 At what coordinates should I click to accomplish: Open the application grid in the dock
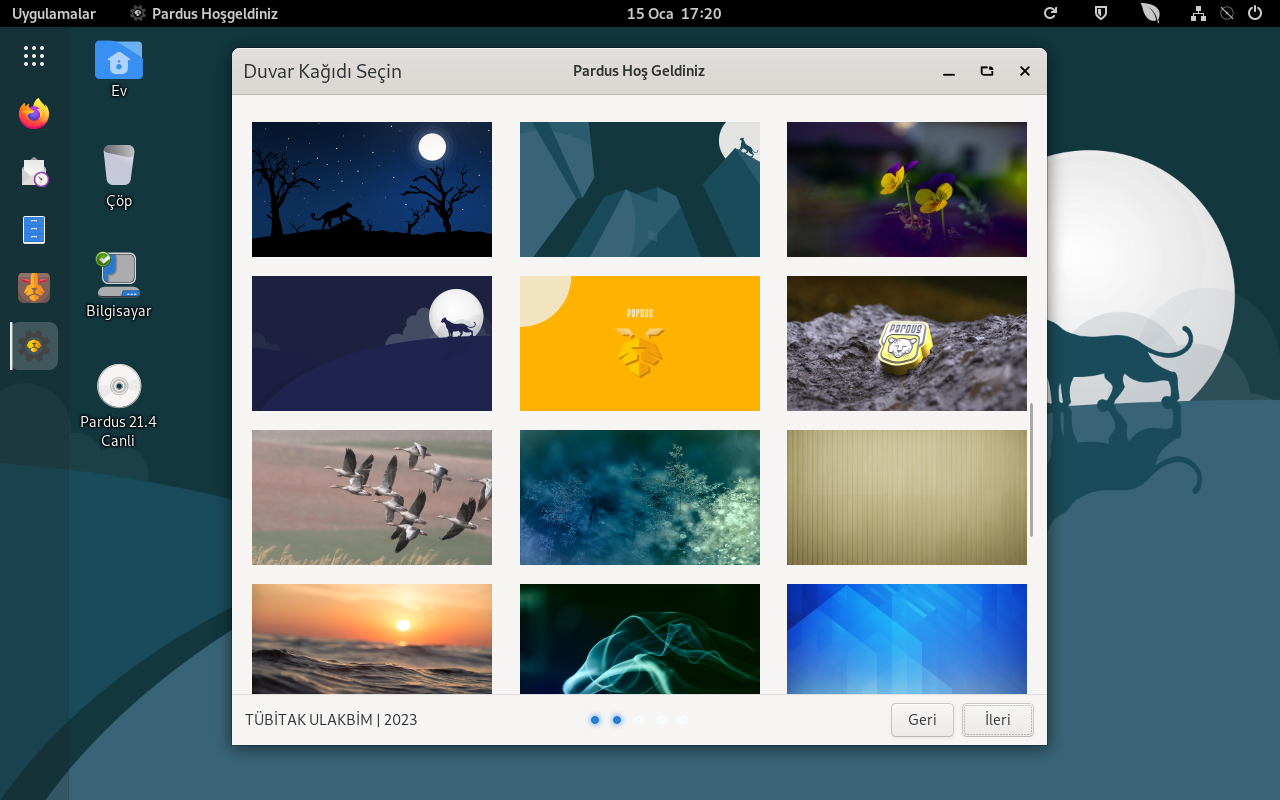point(34,56)
